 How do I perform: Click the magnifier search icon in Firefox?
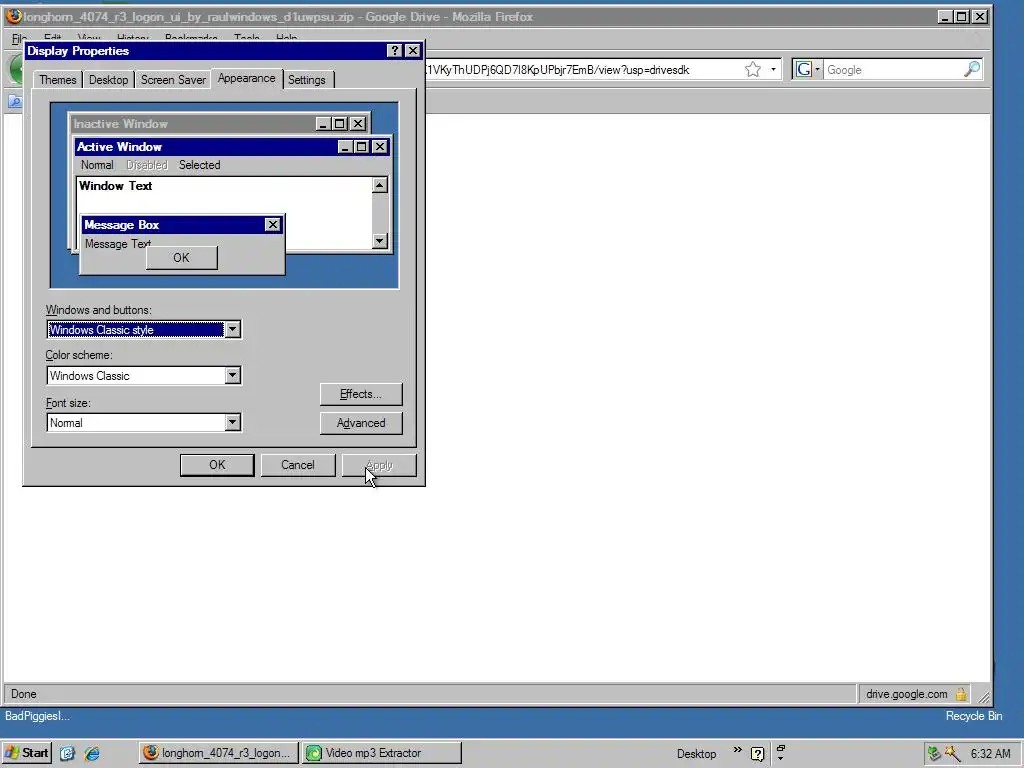click(972, 69)
